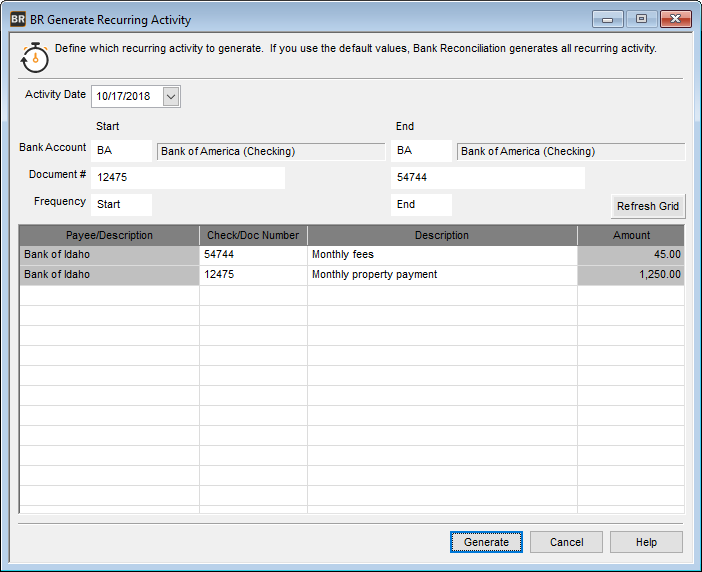Click the stopwatch recurring activity icon
Image resolution: width=702 pixels, height=572 pixels.
(34, 58)
